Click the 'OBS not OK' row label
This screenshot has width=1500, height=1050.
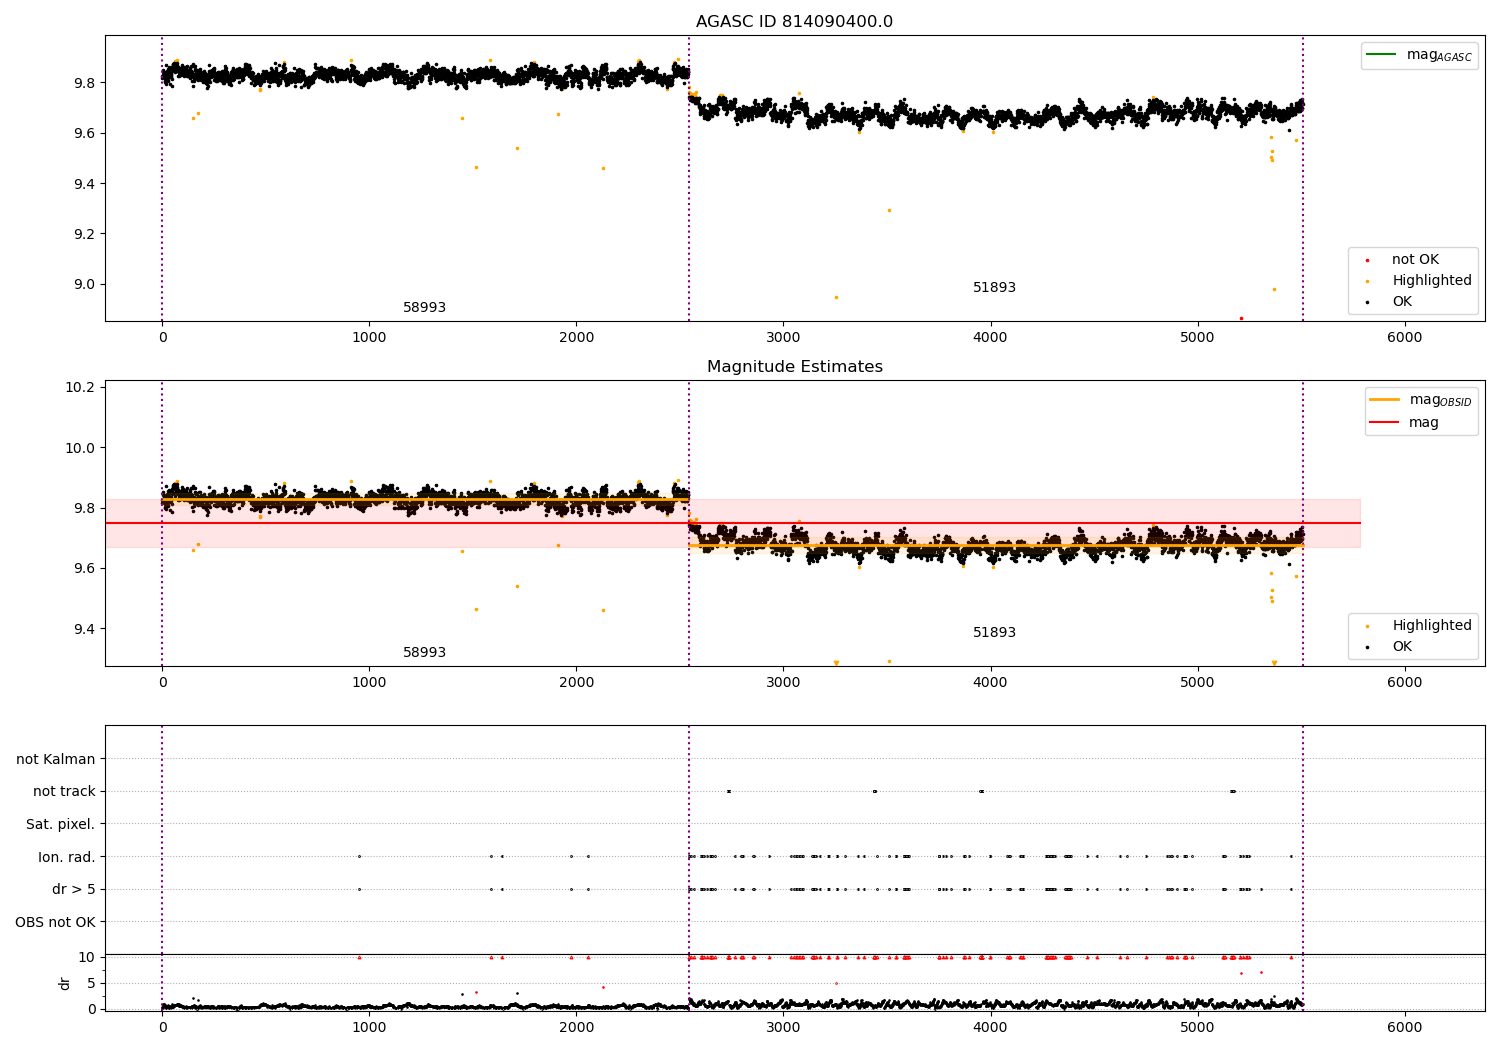(55, 922)
